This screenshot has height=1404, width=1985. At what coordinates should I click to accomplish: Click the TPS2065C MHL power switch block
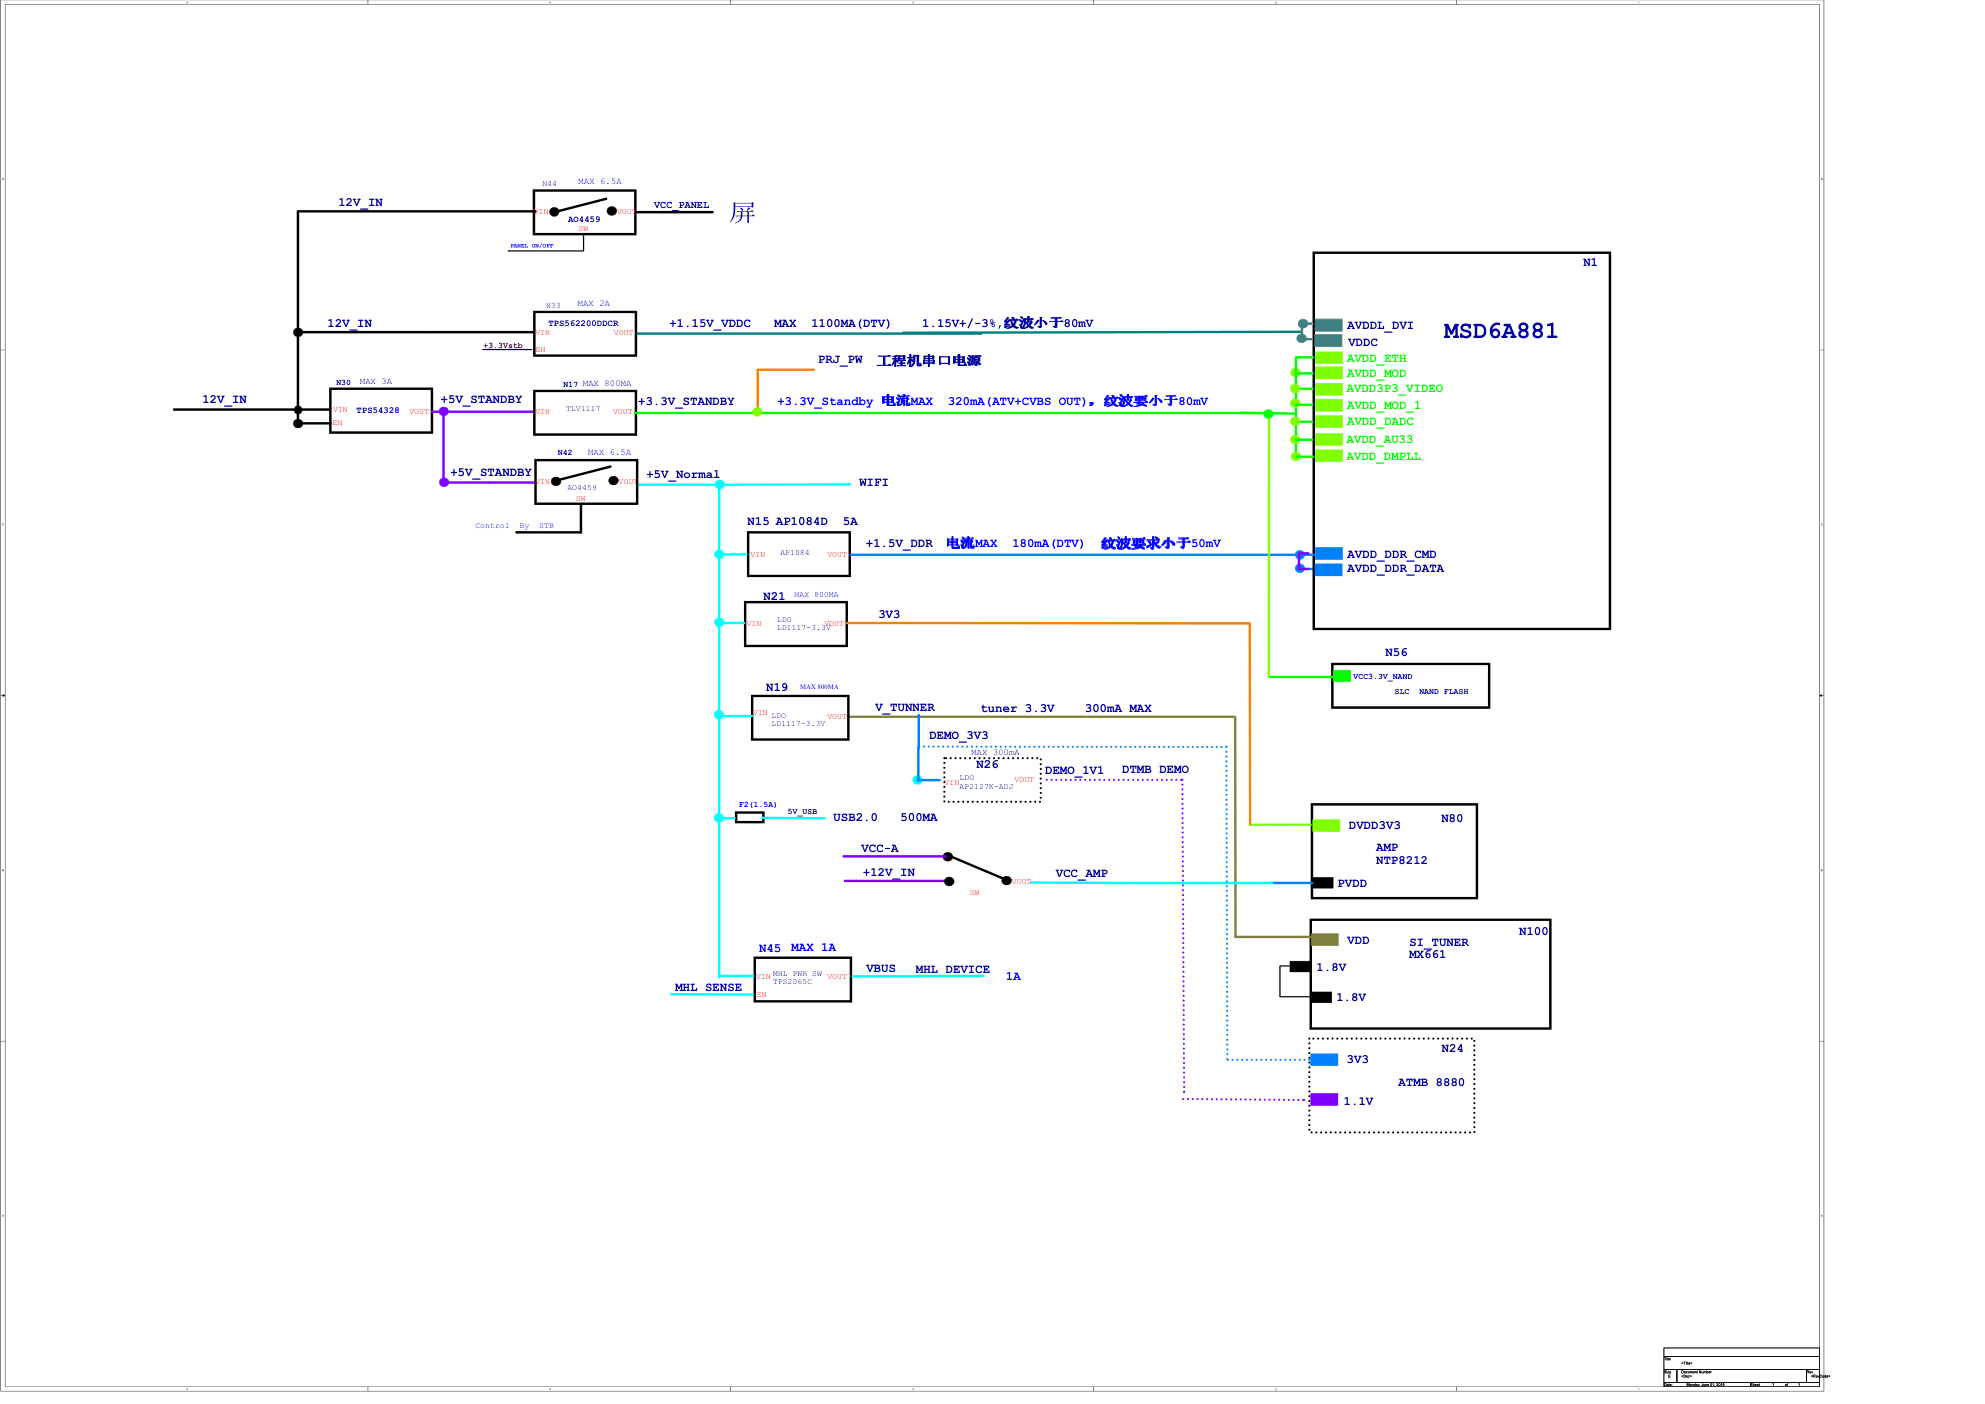(x=802, y=979)
